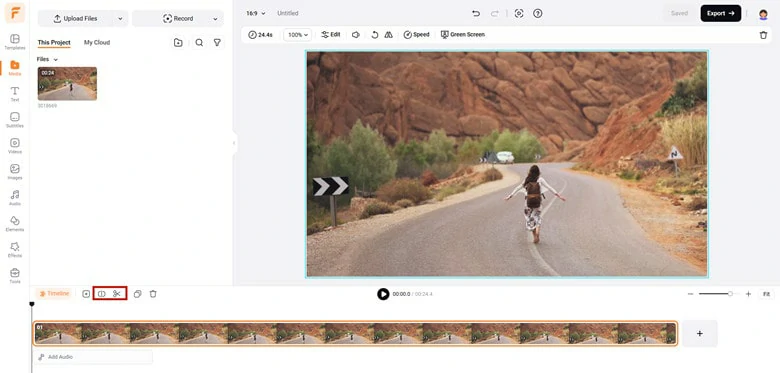Viewport: 780px width, 373px height.
Task: Mute the clip with speaker icon
Action: (x=356, y=35)
